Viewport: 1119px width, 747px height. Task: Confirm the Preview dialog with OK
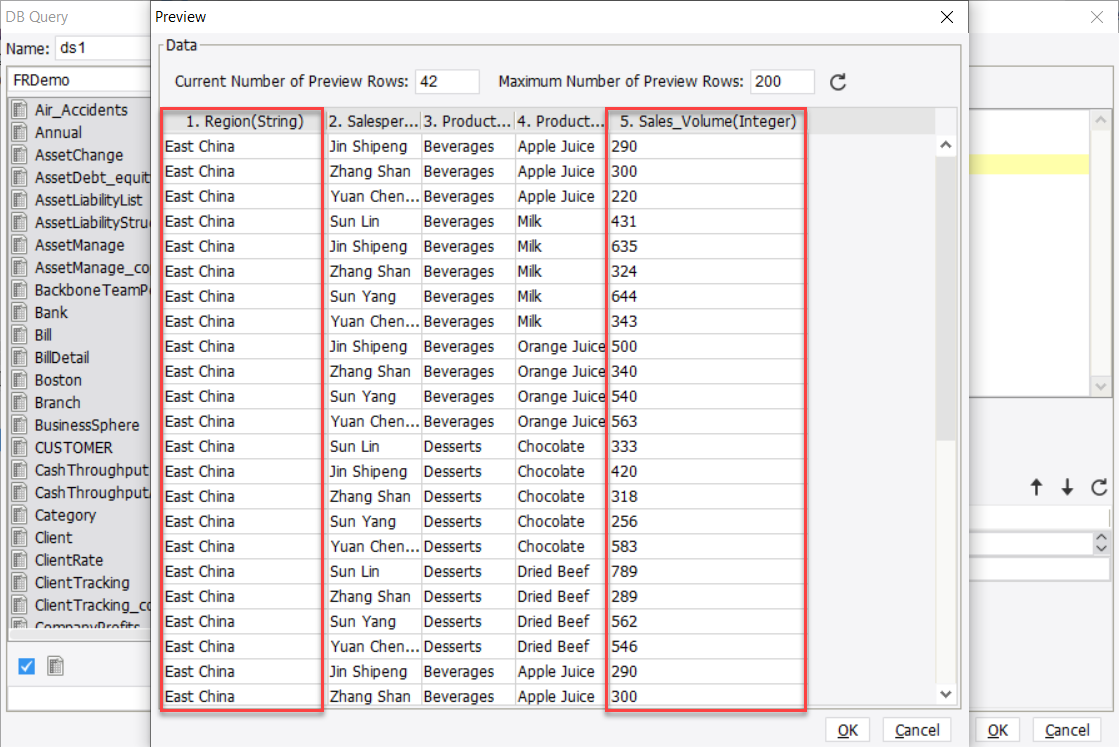click(x=847, y=730)
